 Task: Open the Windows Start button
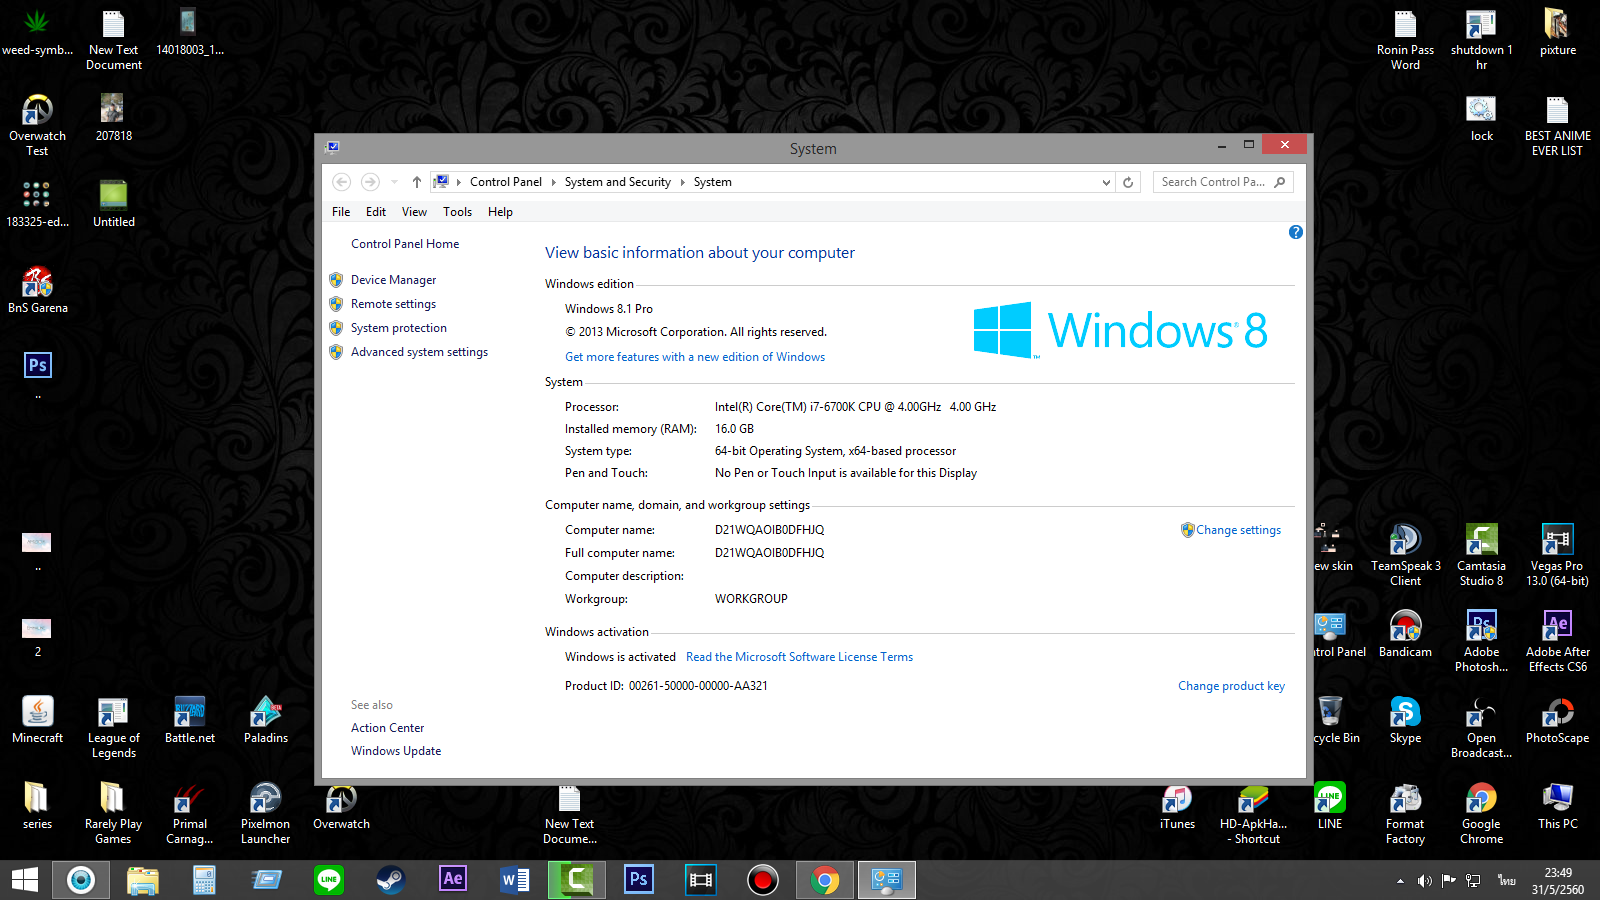24,880
